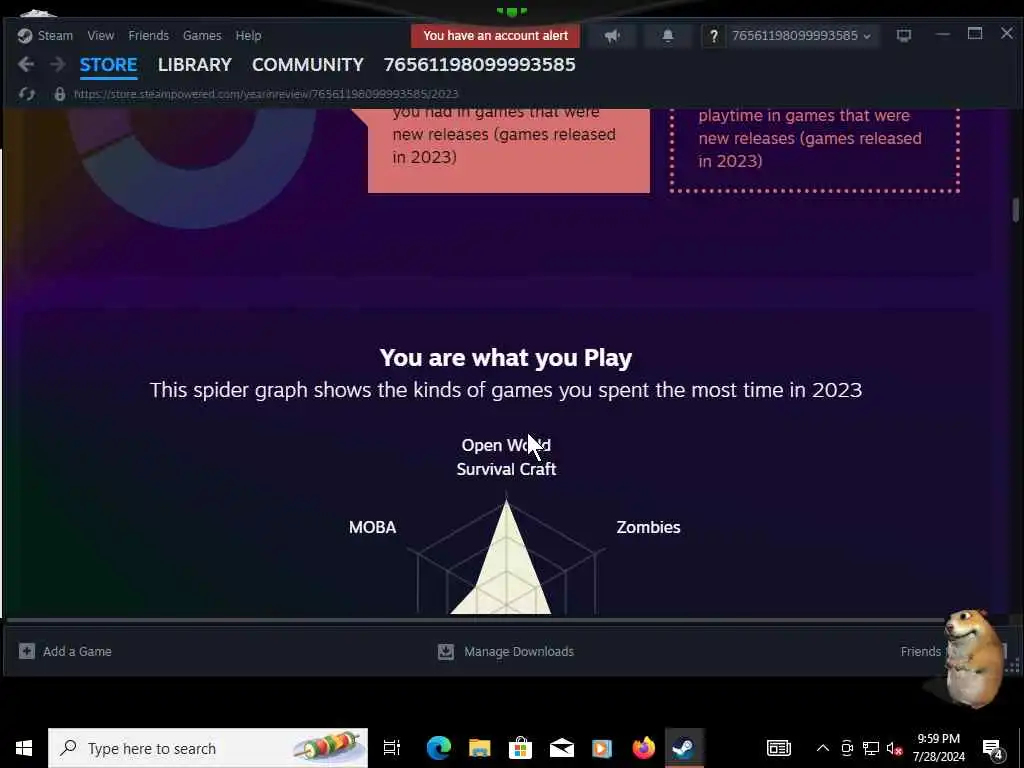The height and width of the screenshot is (768, 1024).
Task: Launch Firefox from taskbar
Action: point(643,748)
